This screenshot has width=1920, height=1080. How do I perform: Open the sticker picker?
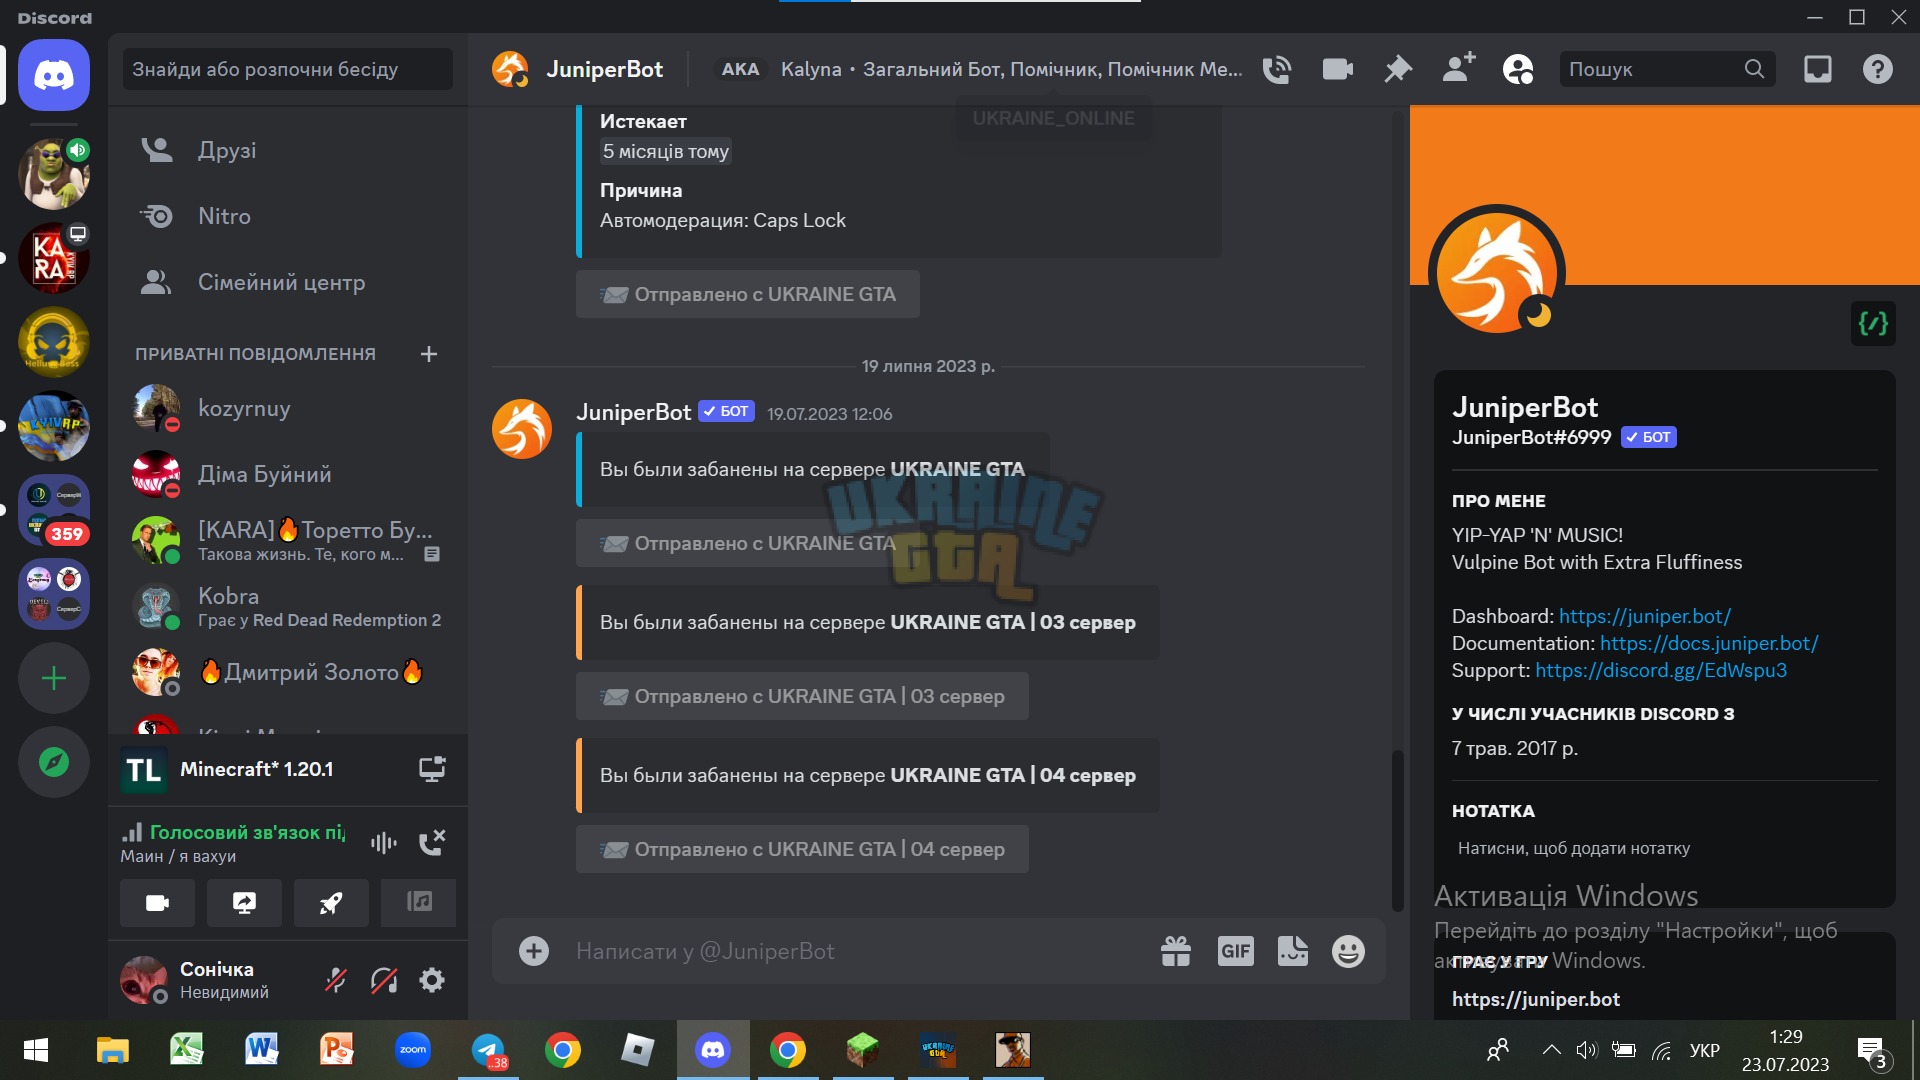pyautogui.click(x=1293, y=951)
